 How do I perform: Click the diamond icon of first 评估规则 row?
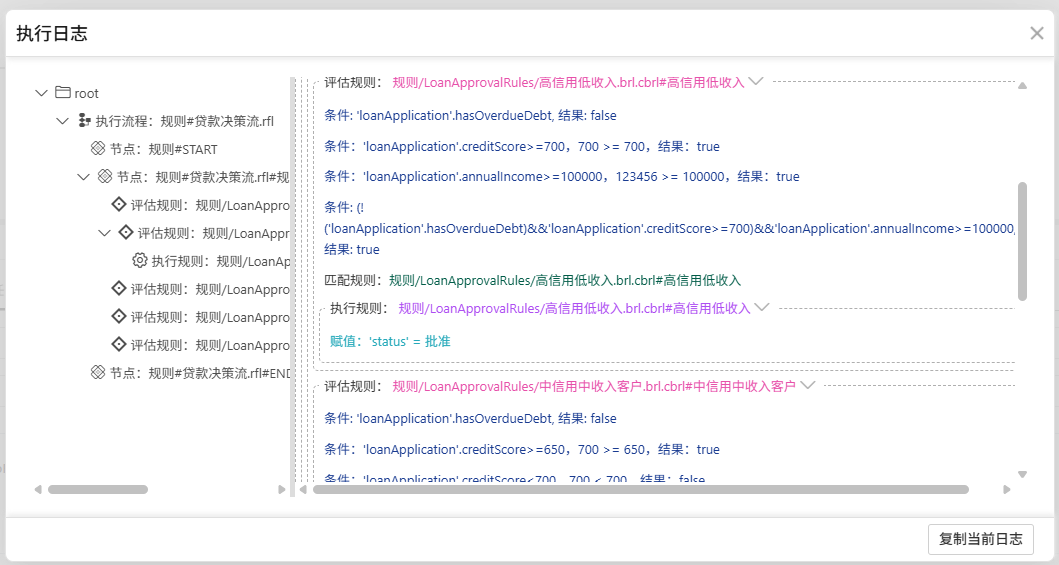119,204
